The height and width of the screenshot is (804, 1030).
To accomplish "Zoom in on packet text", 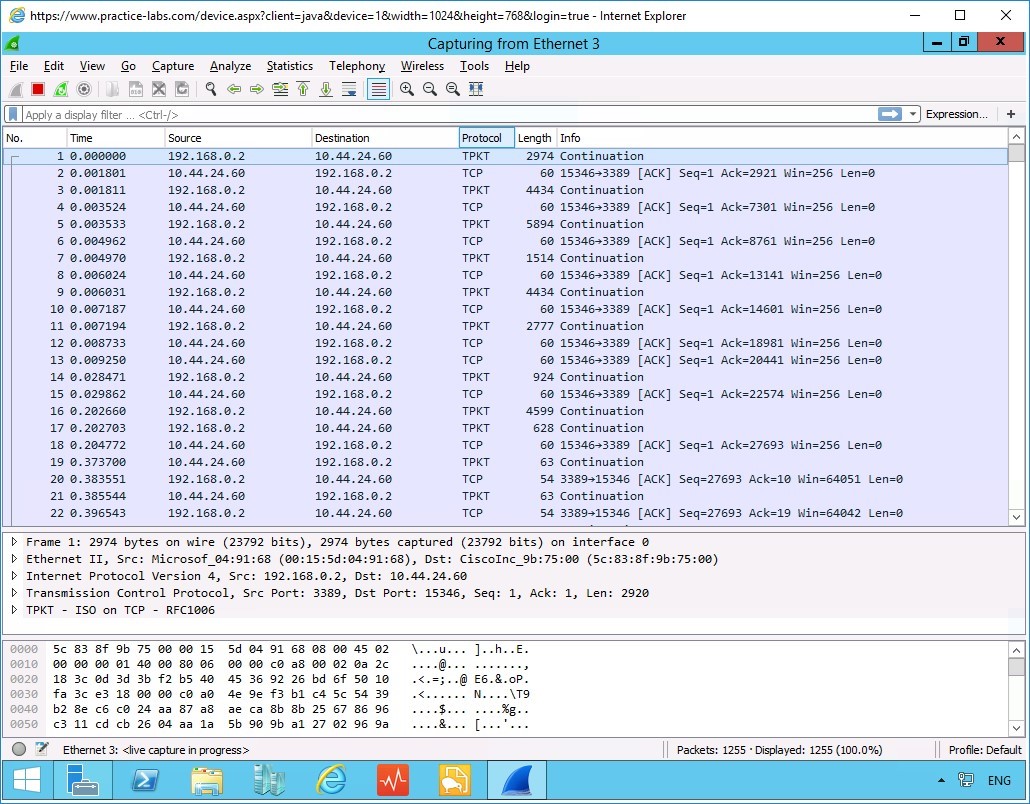I will (407, 89).
